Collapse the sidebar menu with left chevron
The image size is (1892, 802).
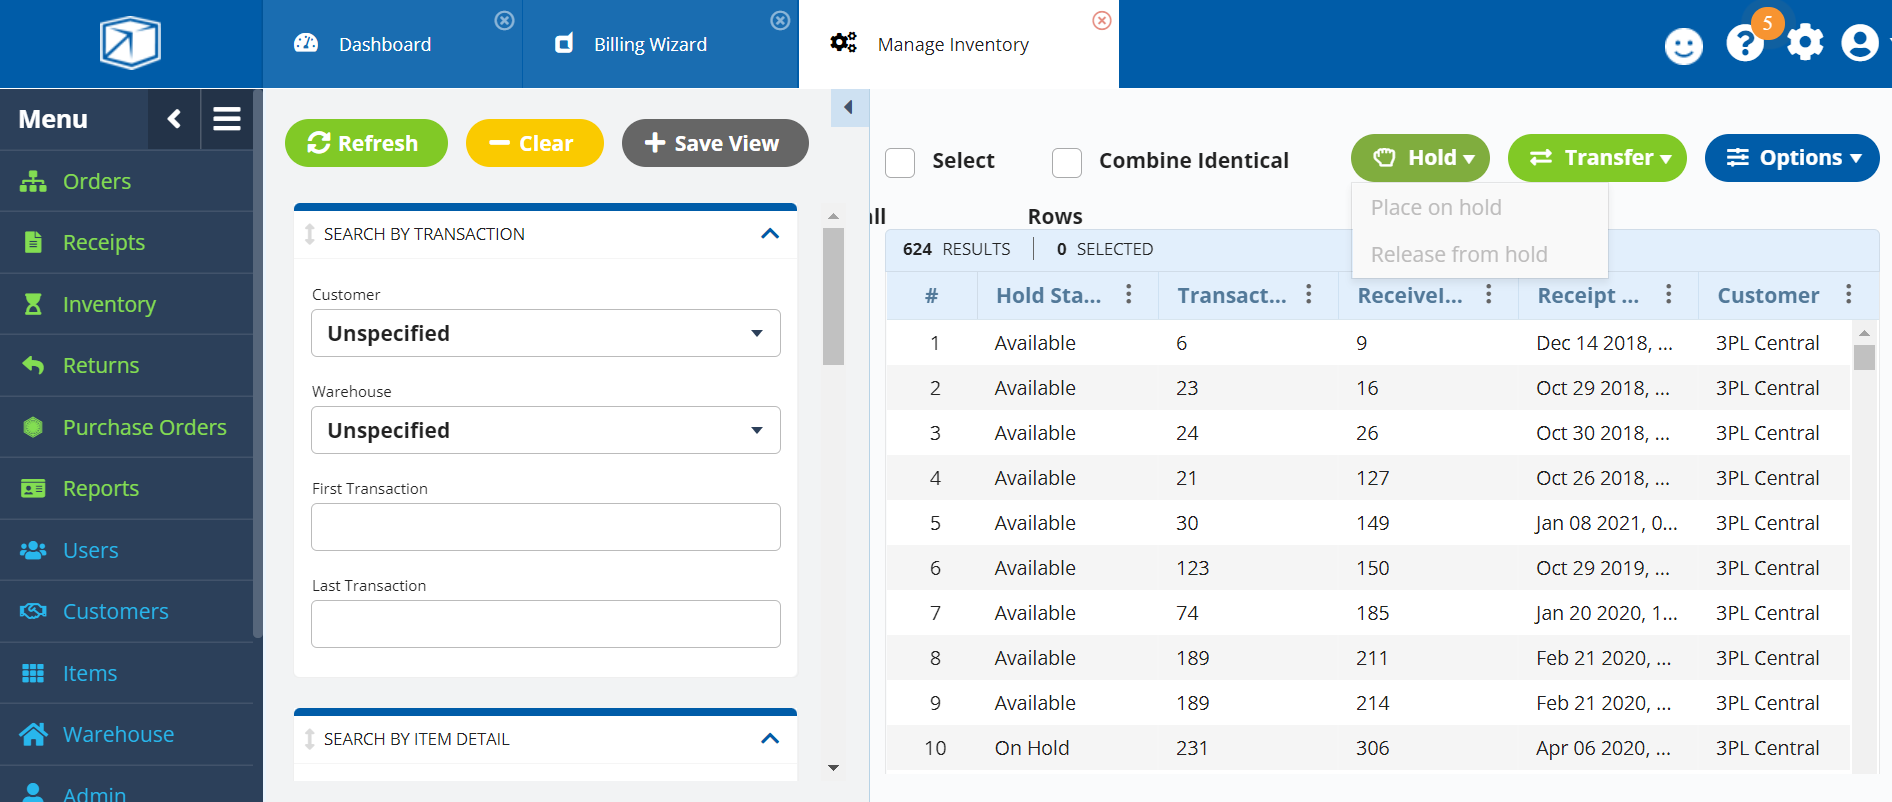tap(174, 119)
